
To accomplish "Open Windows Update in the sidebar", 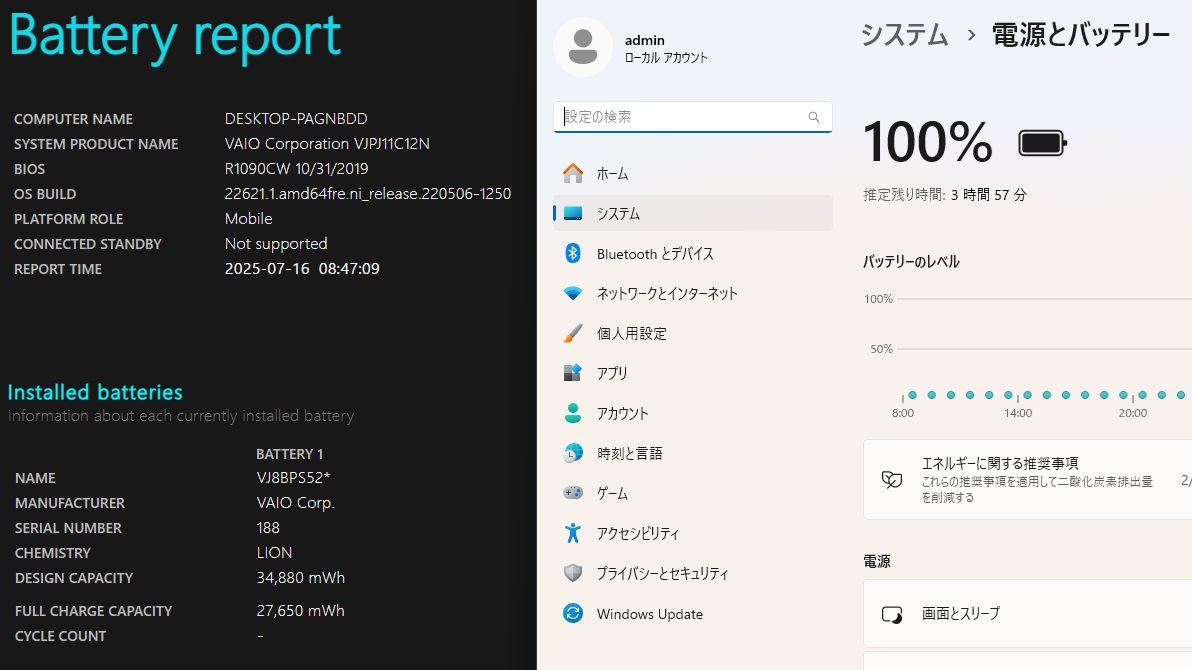I will click(693, 613).
